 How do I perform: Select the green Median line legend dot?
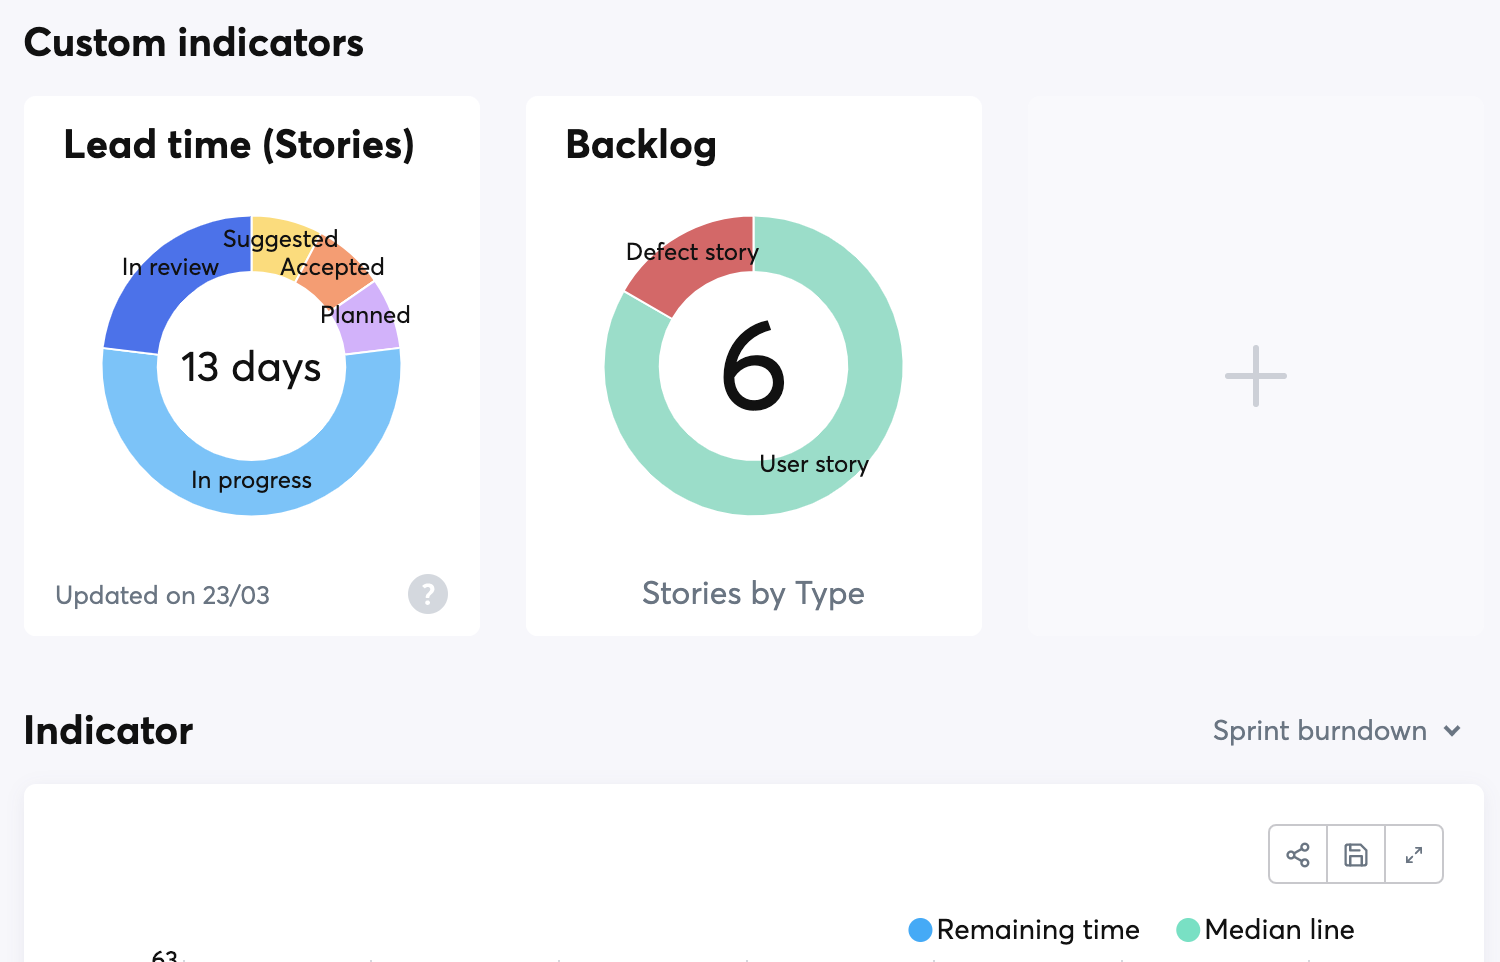(1187, 929)
